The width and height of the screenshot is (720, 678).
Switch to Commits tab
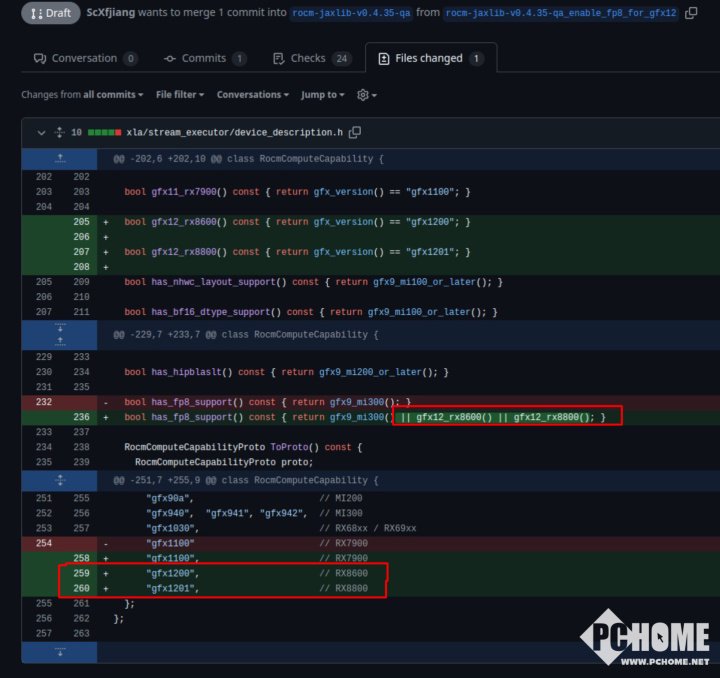pos(205,58)
